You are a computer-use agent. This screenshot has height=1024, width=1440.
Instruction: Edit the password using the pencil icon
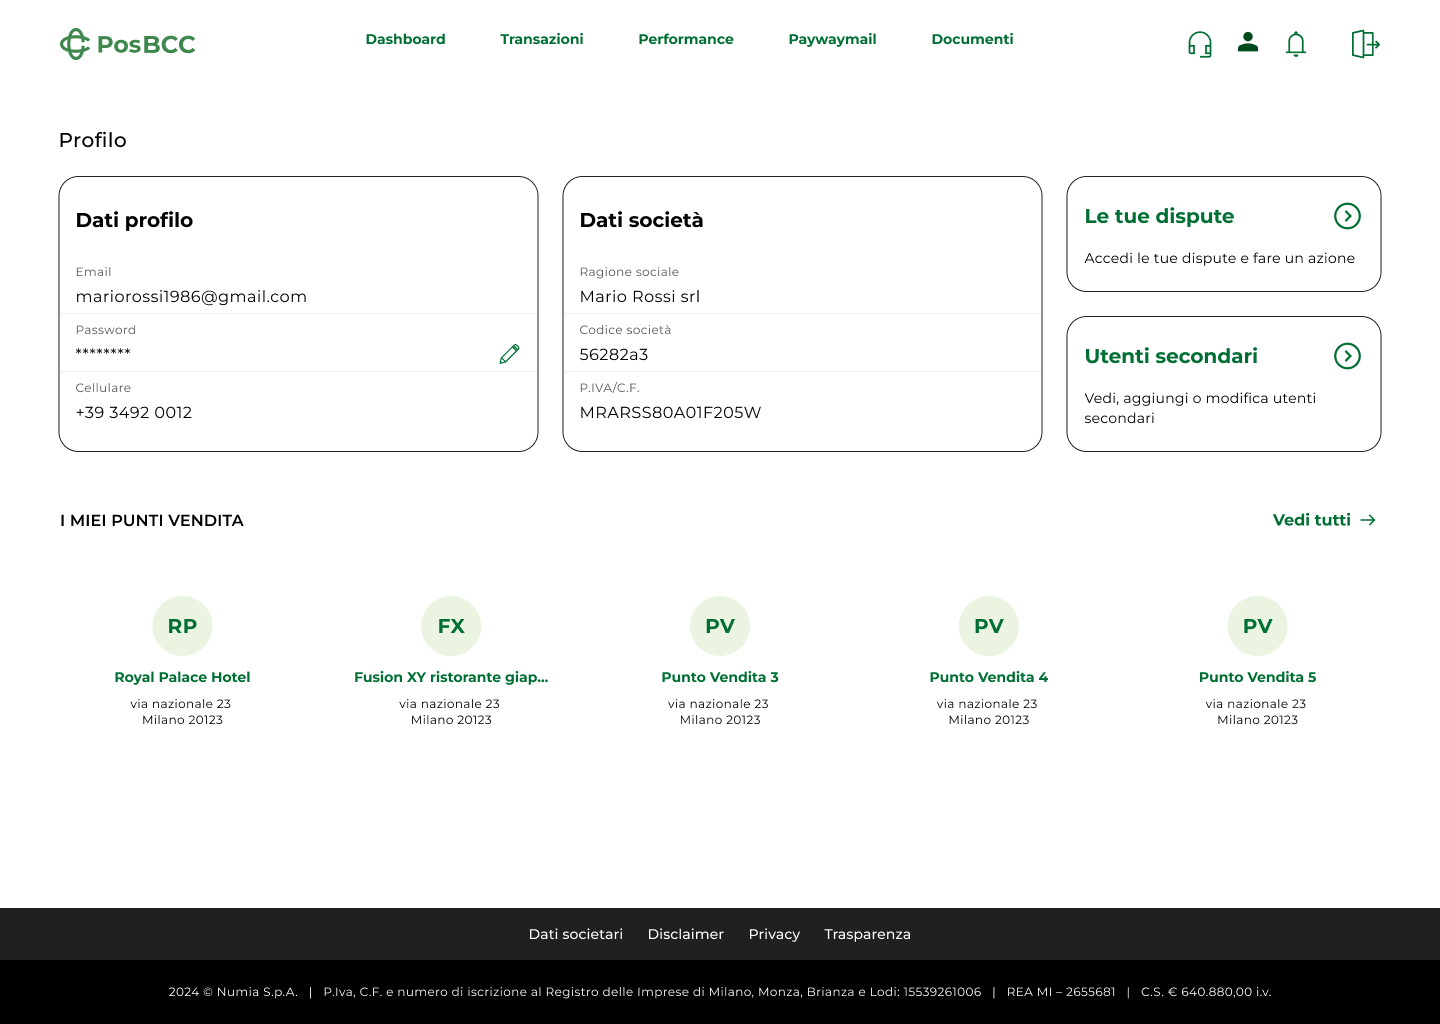[x=509, y=354]
